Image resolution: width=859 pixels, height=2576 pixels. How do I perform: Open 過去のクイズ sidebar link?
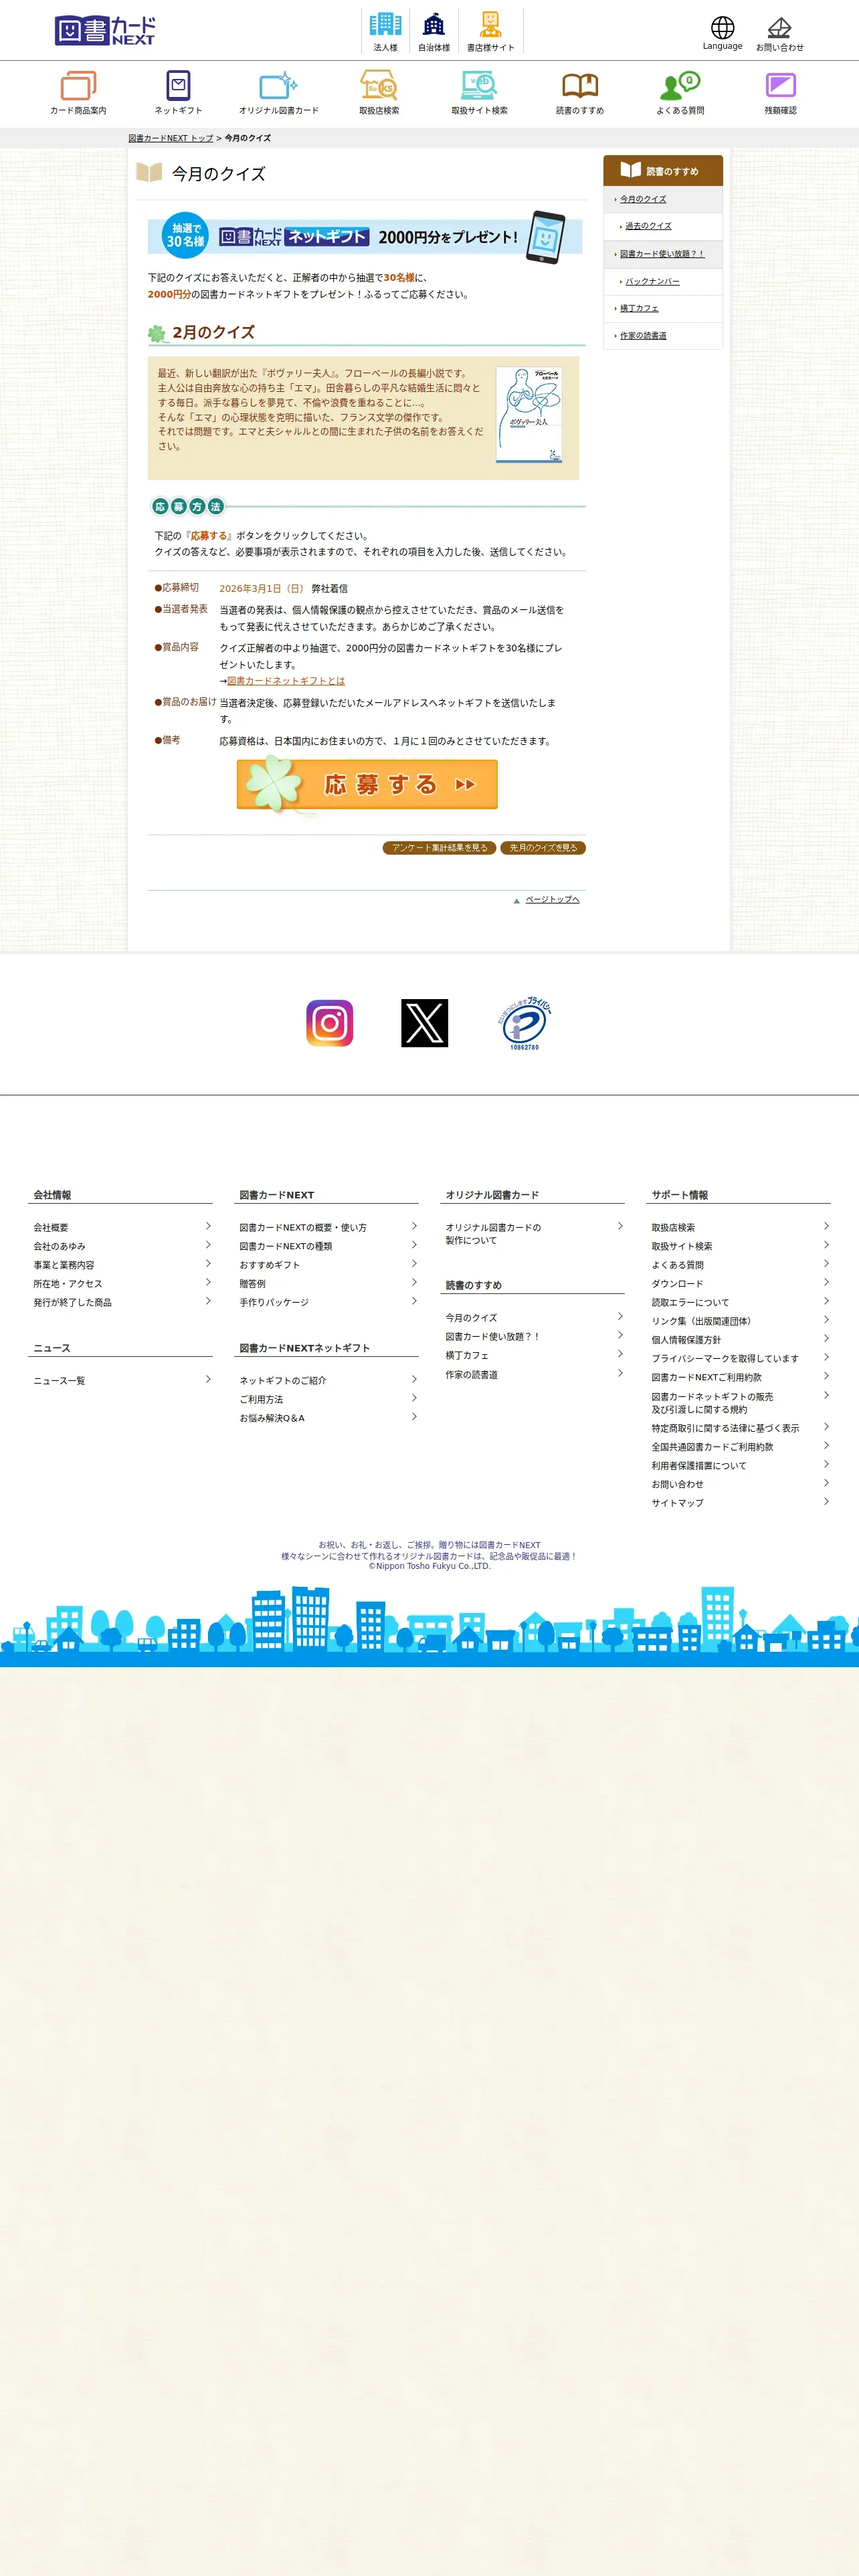click(648, 226)
